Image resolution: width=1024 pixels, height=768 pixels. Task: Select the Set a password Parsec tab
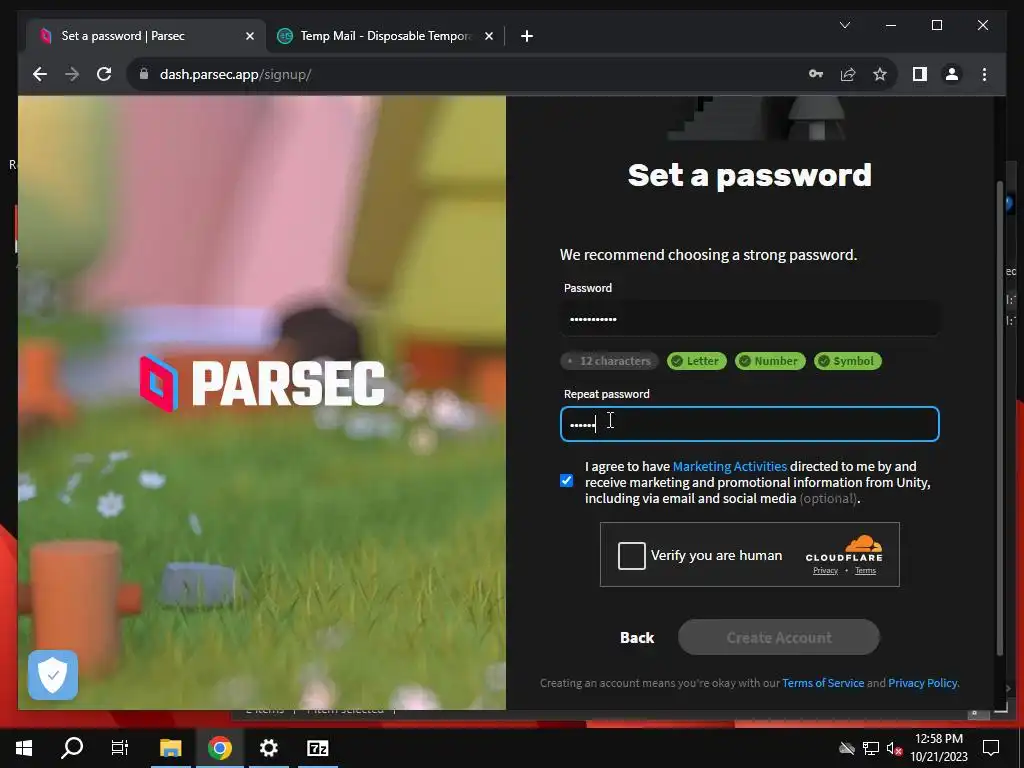tap(147, 36)
